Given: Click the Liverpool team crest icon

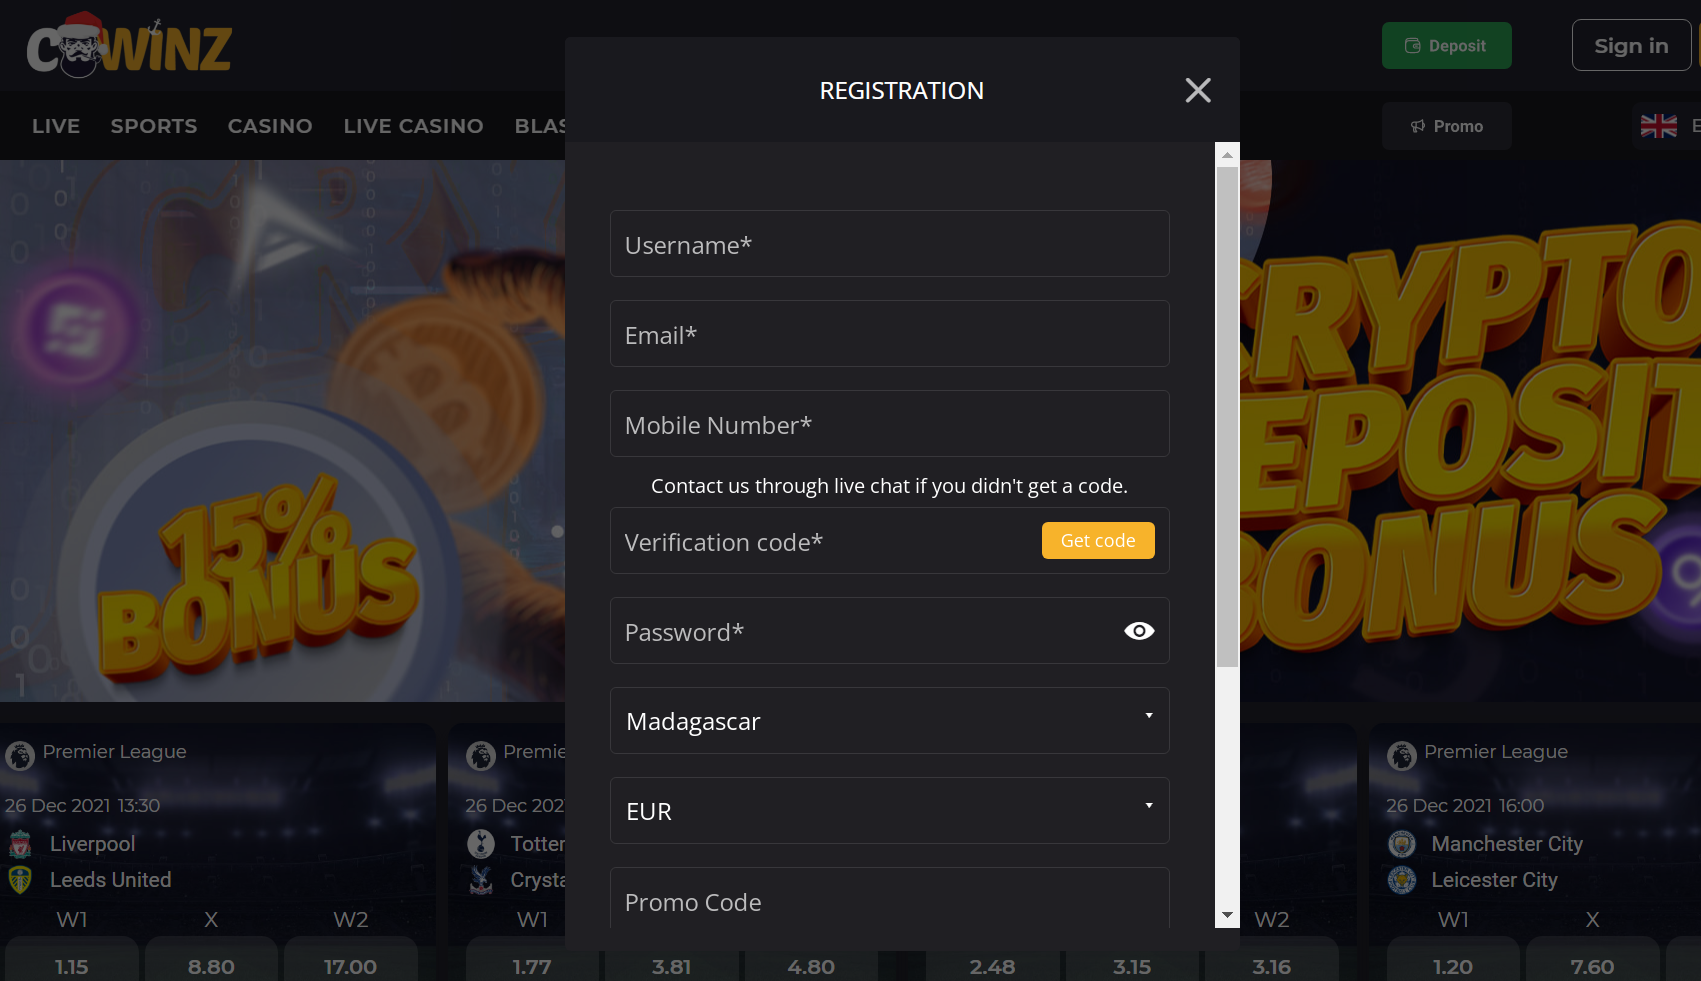Looking at the screenshot, I should coord(20,845).
